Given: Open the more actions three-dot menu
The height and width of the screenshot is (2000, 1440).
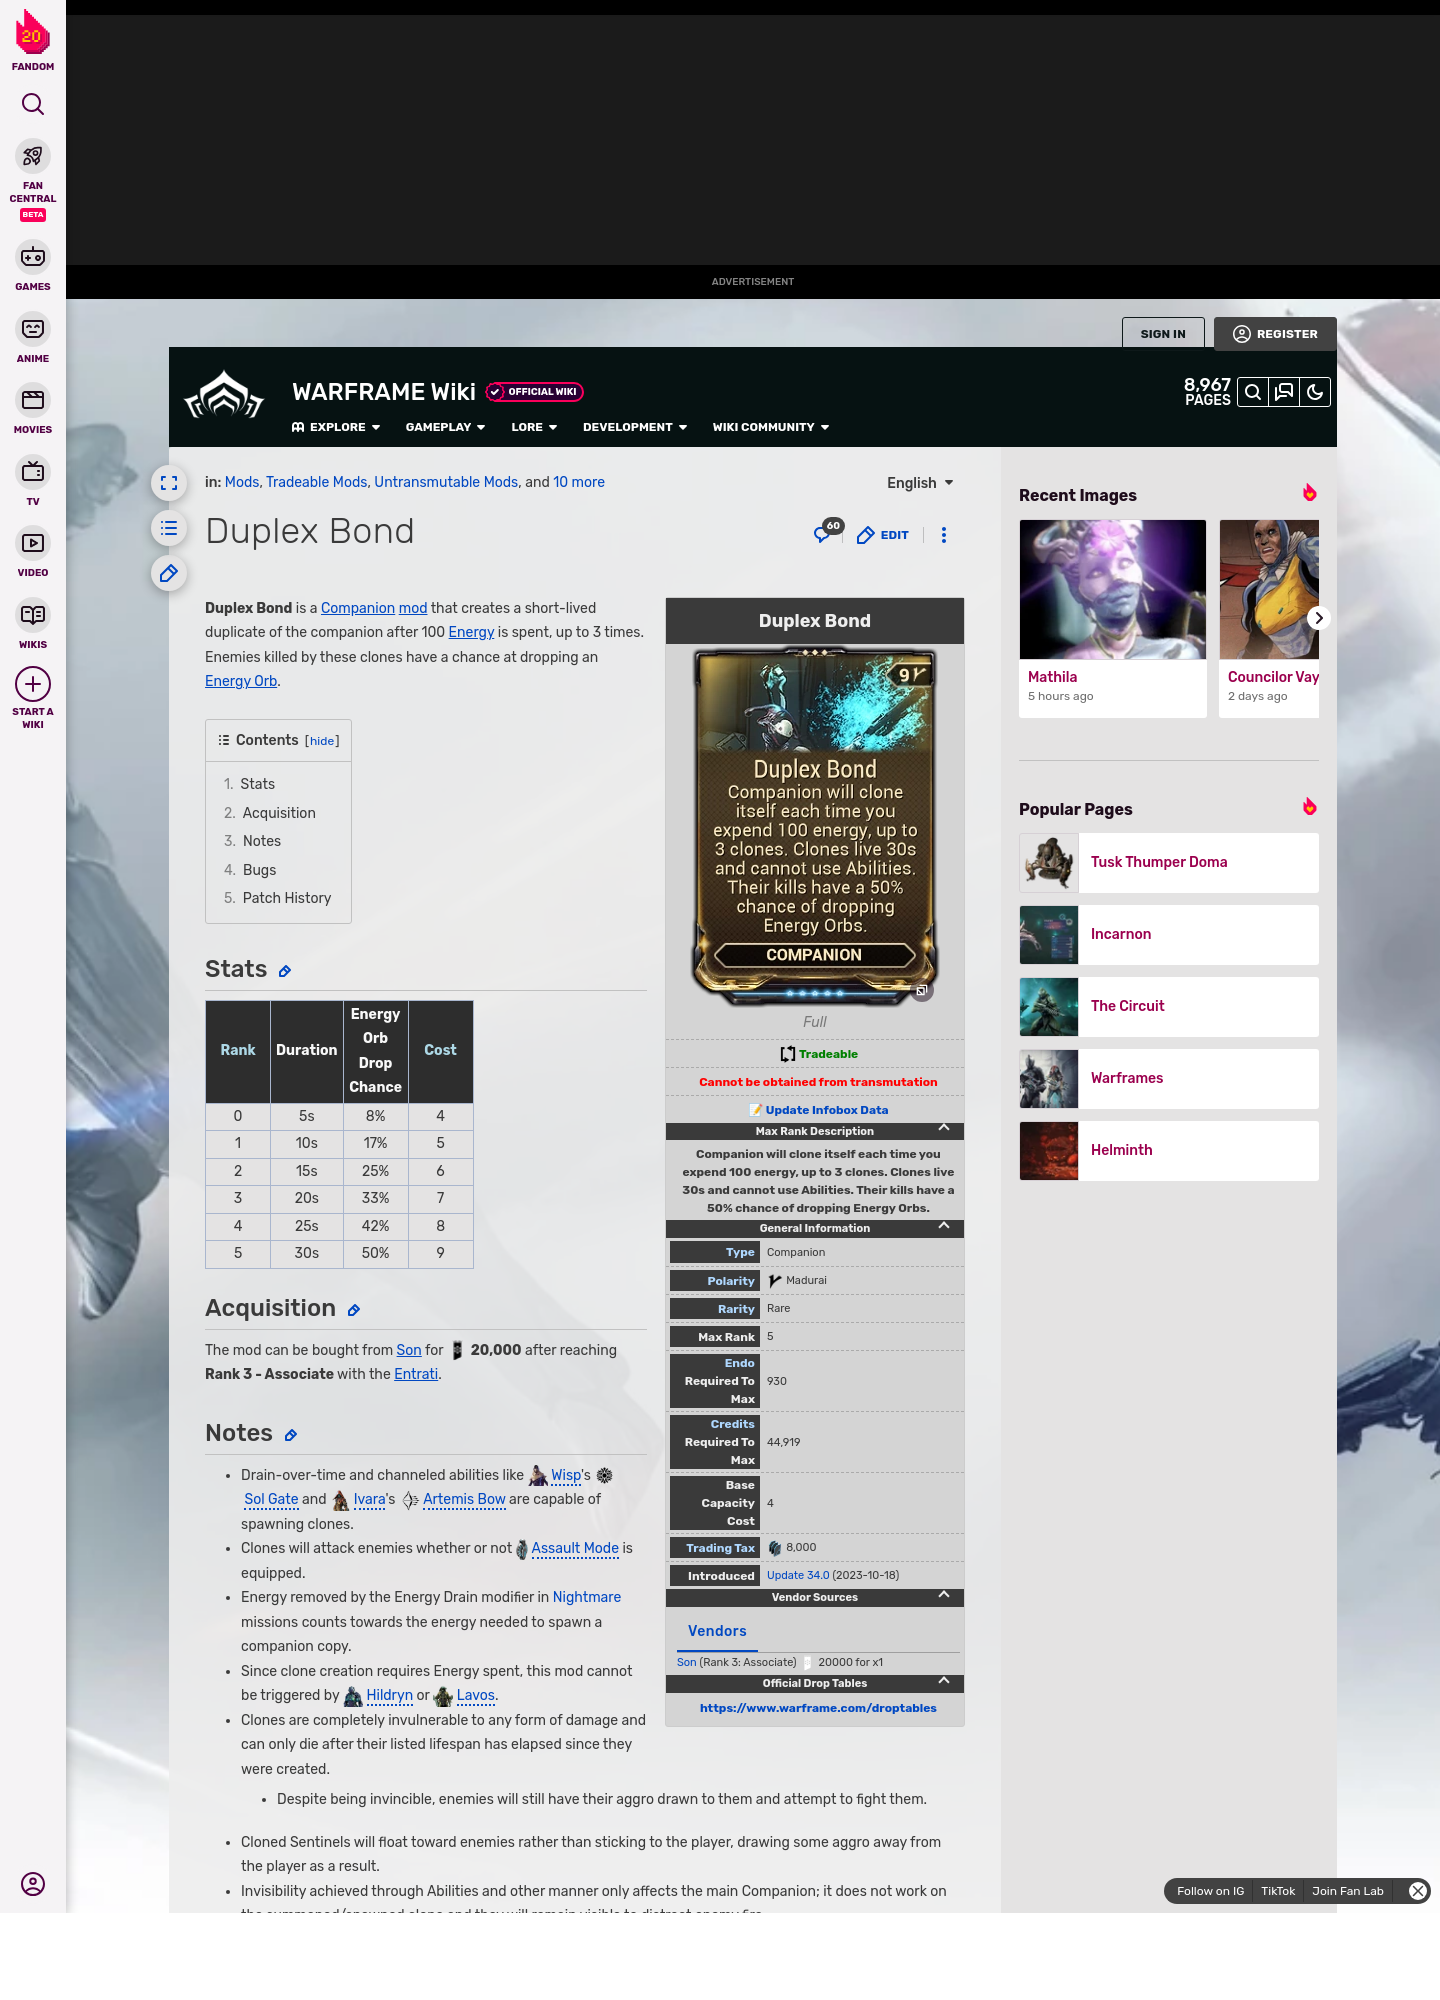Looking at the screenshot, I should (943, 535).
